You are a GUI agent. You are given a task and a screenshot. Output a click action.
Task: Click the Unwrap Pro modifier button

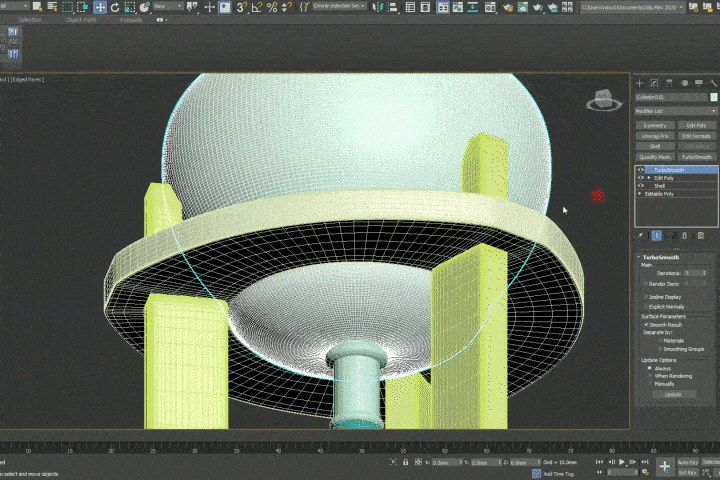pos(655,136)
